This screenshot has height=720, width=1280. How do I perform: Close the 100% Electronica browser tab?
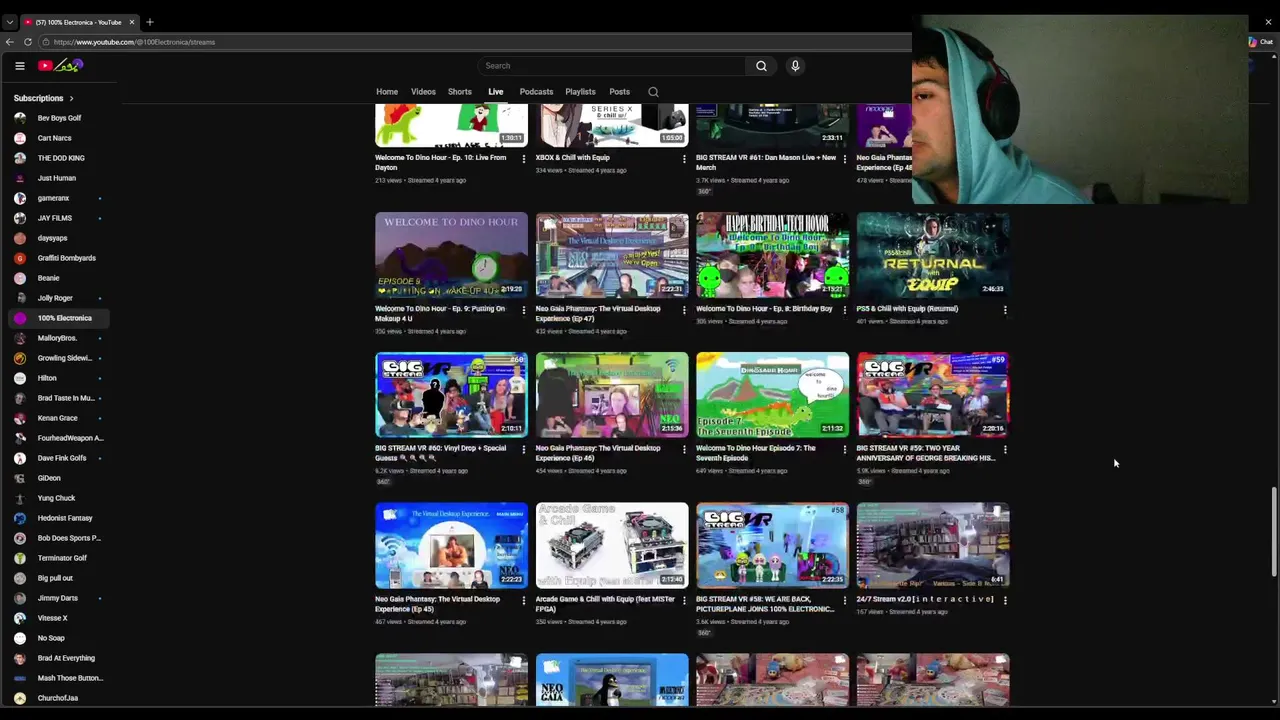[x=131, y=22]
